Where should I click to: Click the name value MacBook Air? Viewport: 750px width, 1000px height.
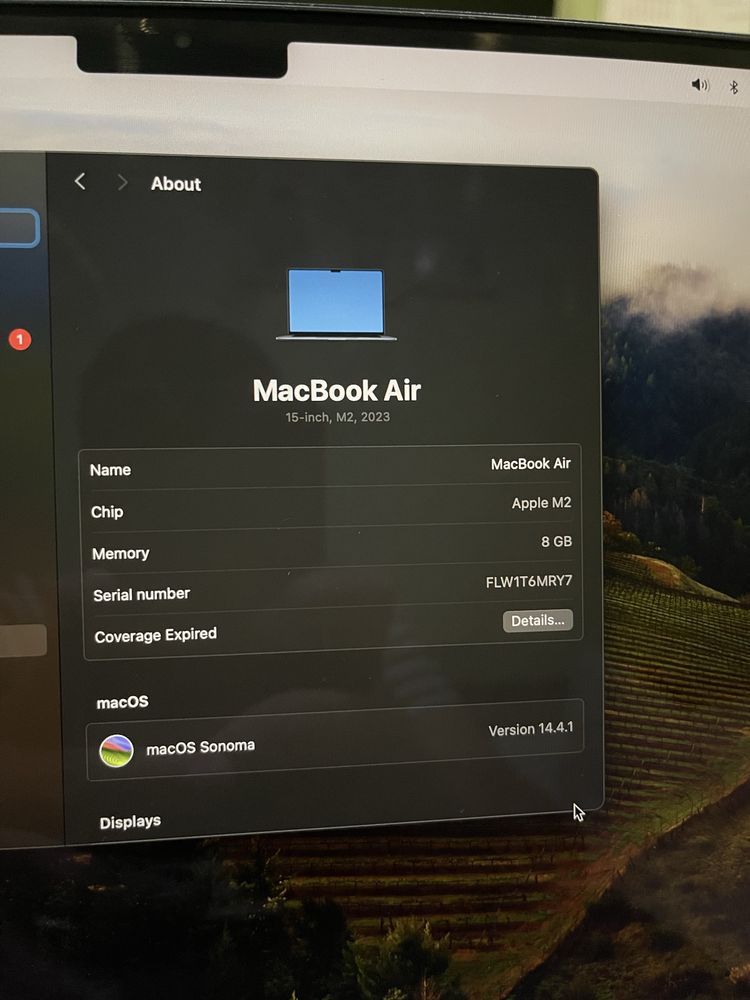point(530,464)
